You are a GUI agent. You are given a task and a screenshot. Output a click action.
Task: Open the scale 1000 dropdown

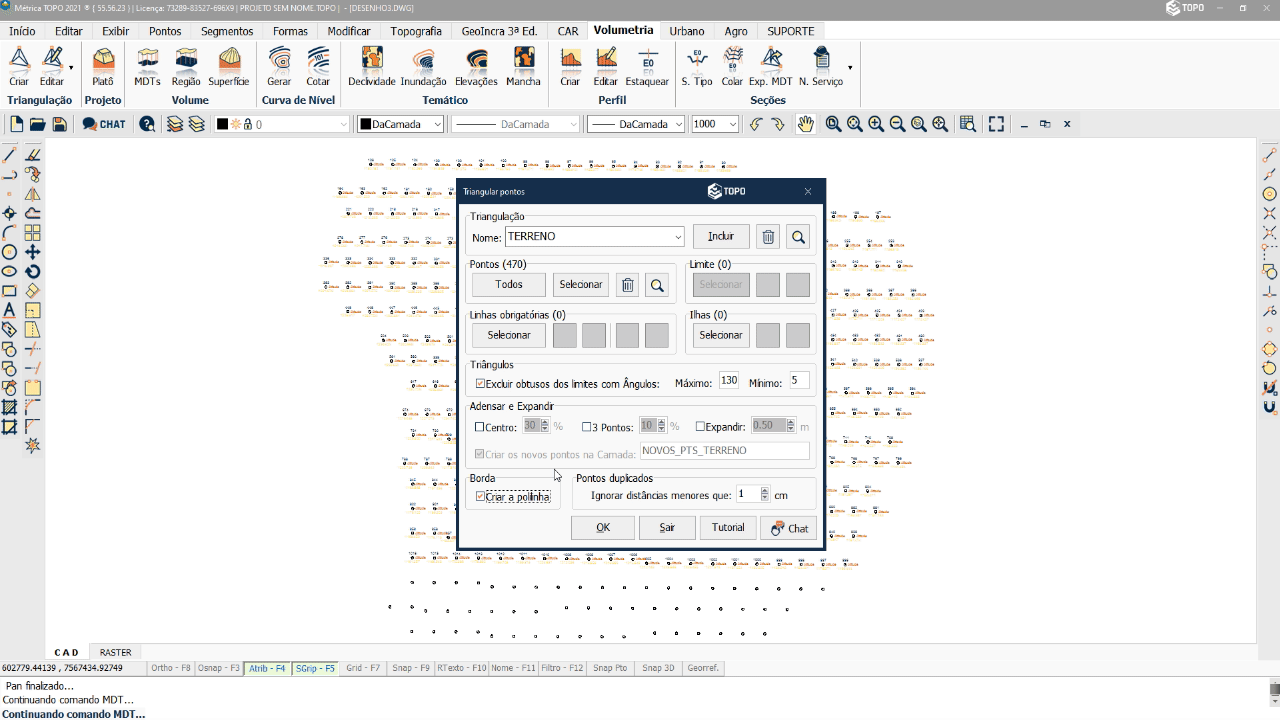tap(733, 124)
